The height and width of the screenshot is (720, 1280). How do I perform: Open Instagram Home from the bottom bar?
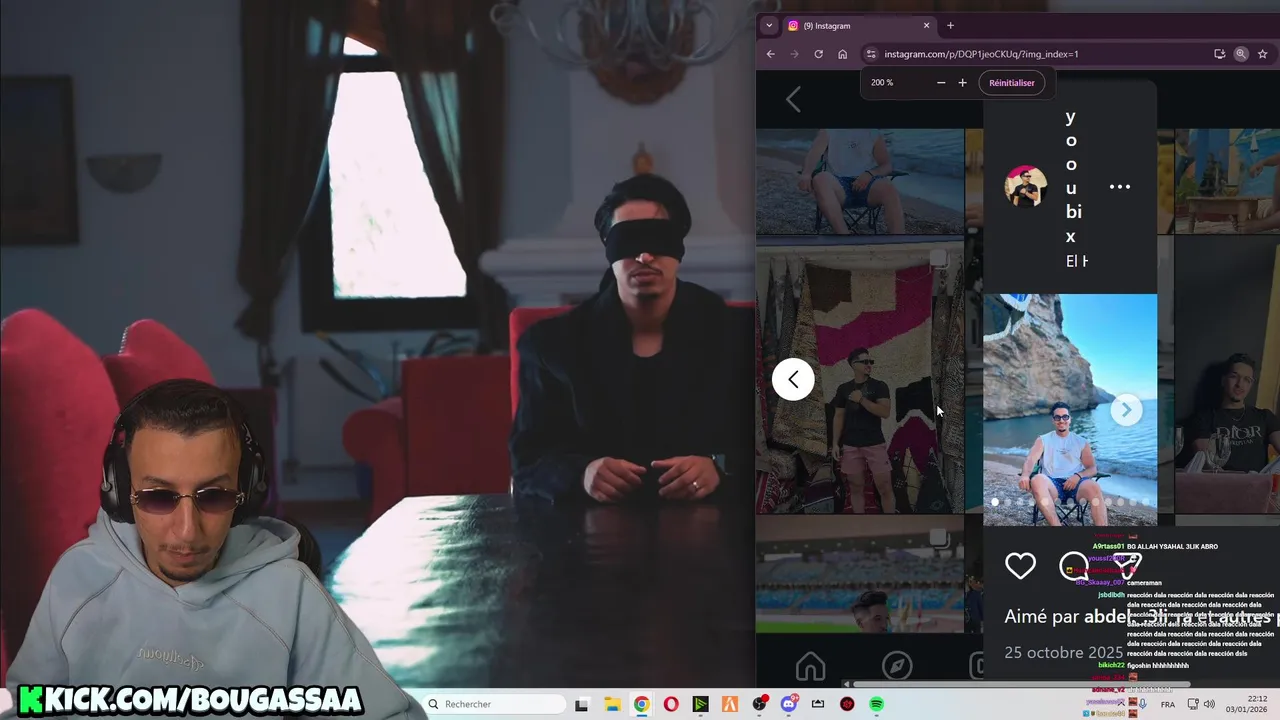[x=810, y=666]
